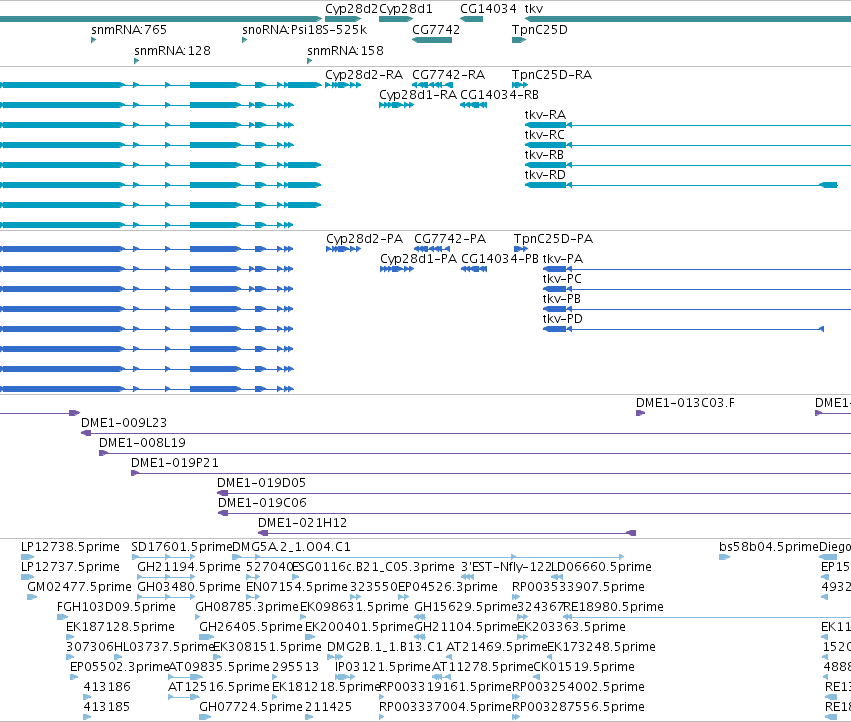Select EST 413185
The width and height of the screenshot is (851, 722).
click(87, 717)
